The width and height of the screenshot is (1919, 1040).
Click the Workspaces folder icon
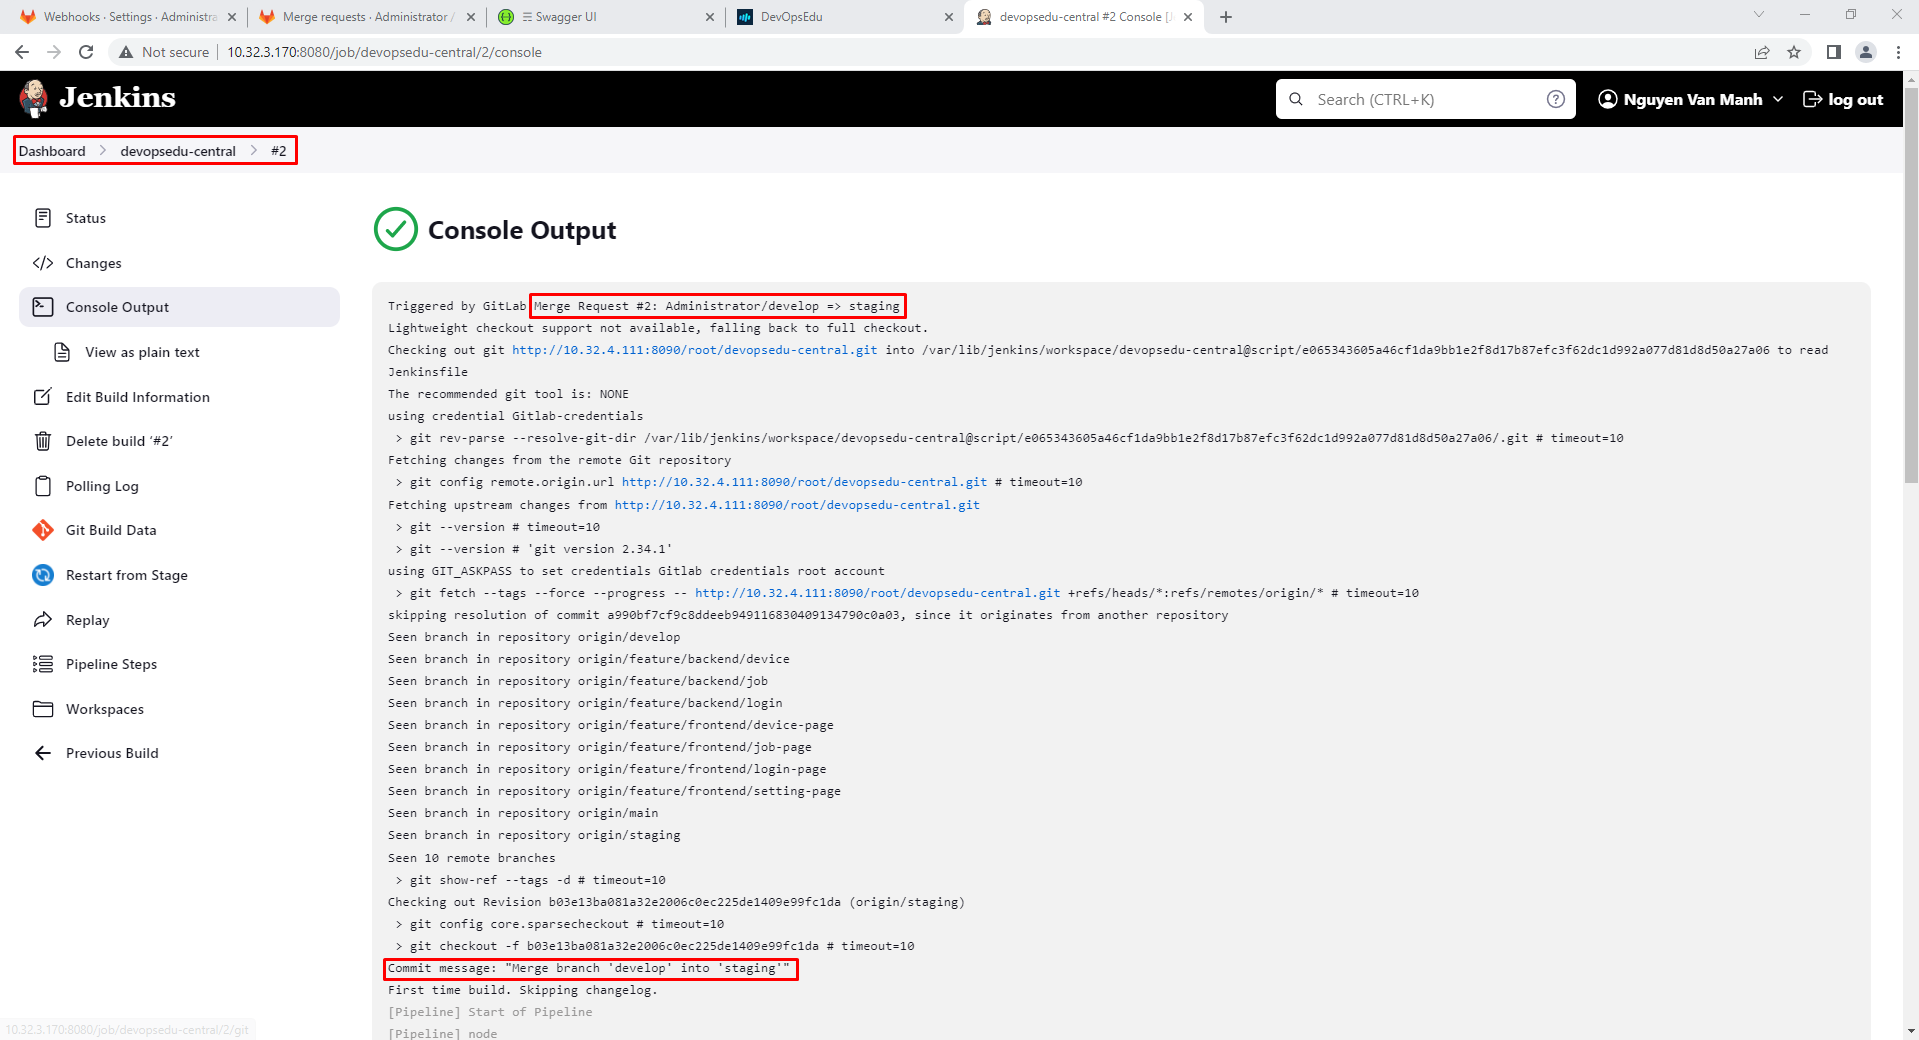coord(43,709)
